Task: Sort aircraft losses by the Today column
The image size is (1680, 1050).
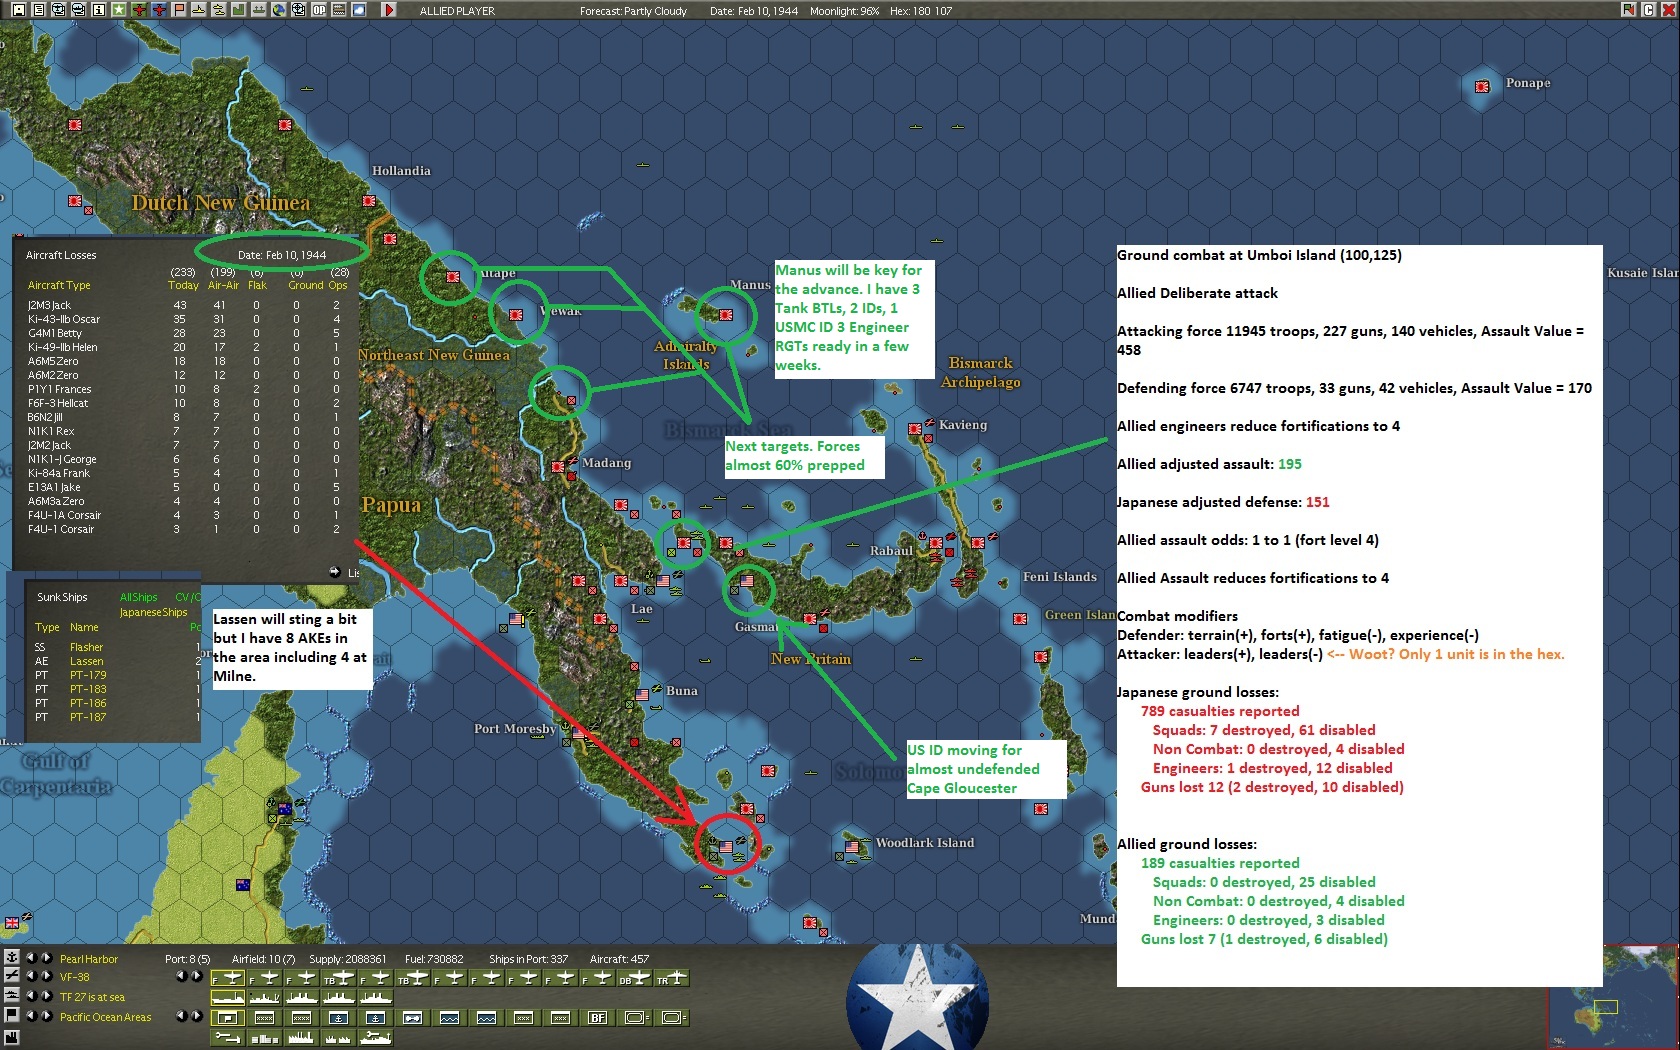Action: click(x=183, y=285)
